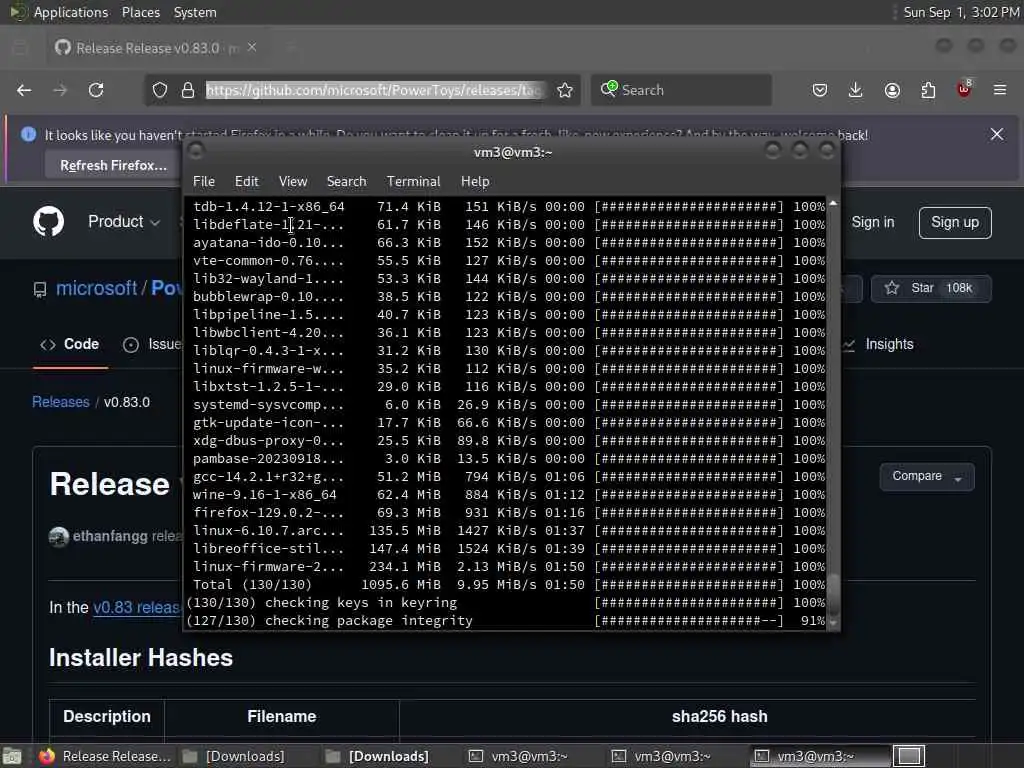Click the sha256 hash column header
The width and height of the screenshot is (1024, 768).
click(x=720, y=716)
